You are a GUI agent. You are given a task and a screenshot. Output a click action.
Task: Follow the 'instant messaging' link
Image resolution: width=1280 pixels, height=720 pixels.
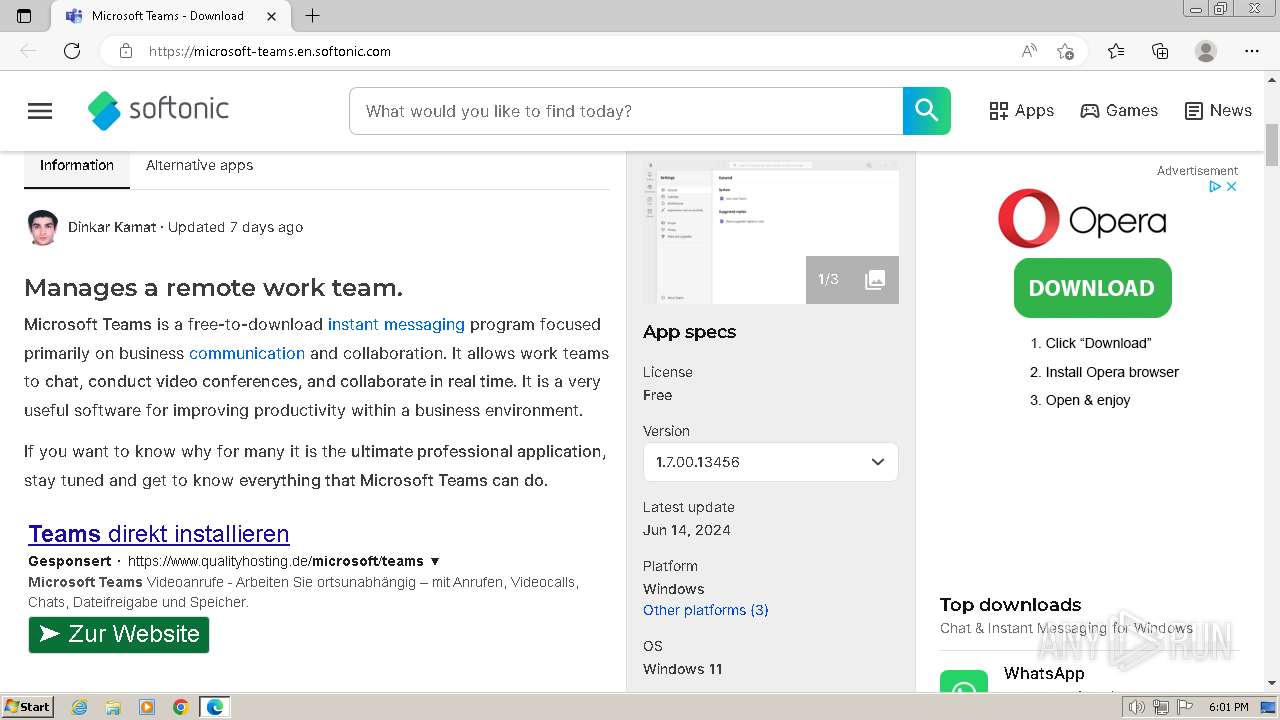(x=396, y=324)
